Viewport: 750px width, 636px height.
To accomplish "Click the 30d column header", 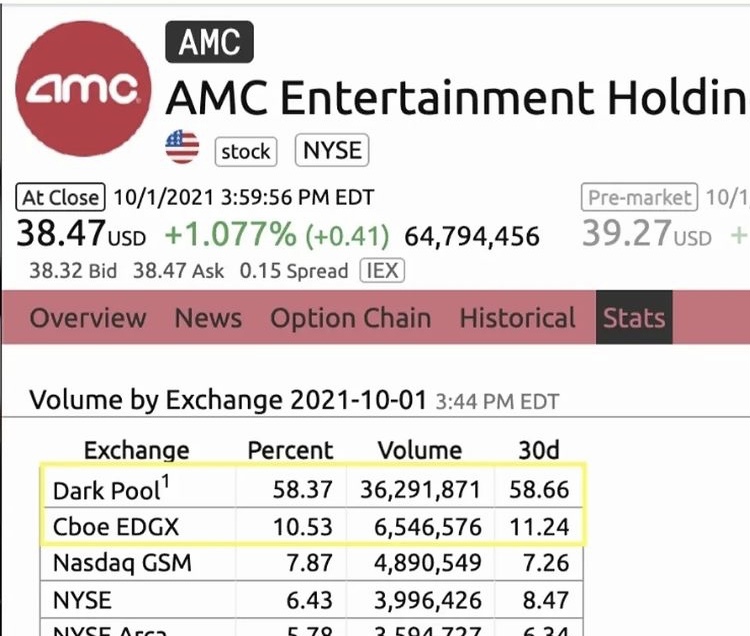I will (538, 450).
